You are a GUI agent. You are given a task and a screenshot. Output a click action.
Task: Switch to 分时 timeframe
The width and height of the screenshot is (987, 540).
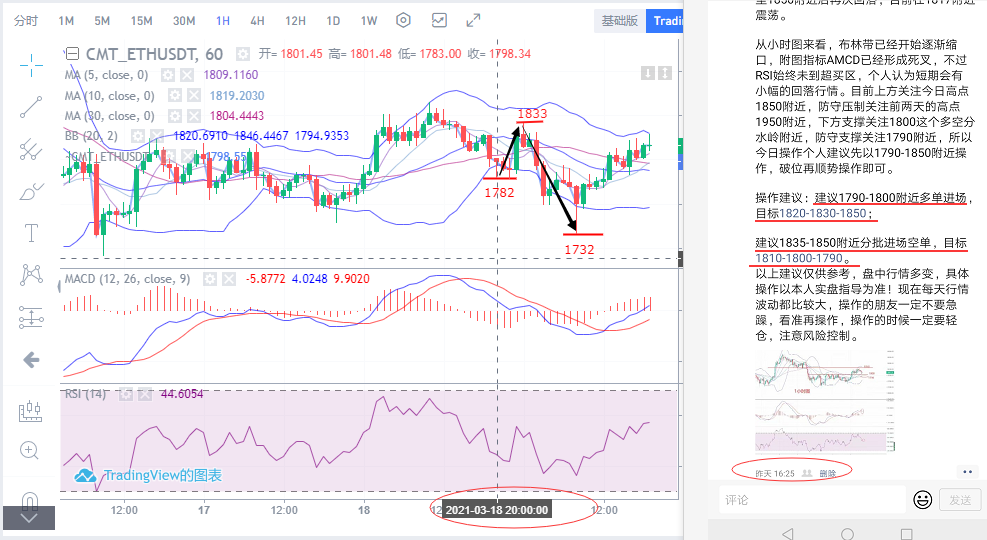click(x=26, y=21)
